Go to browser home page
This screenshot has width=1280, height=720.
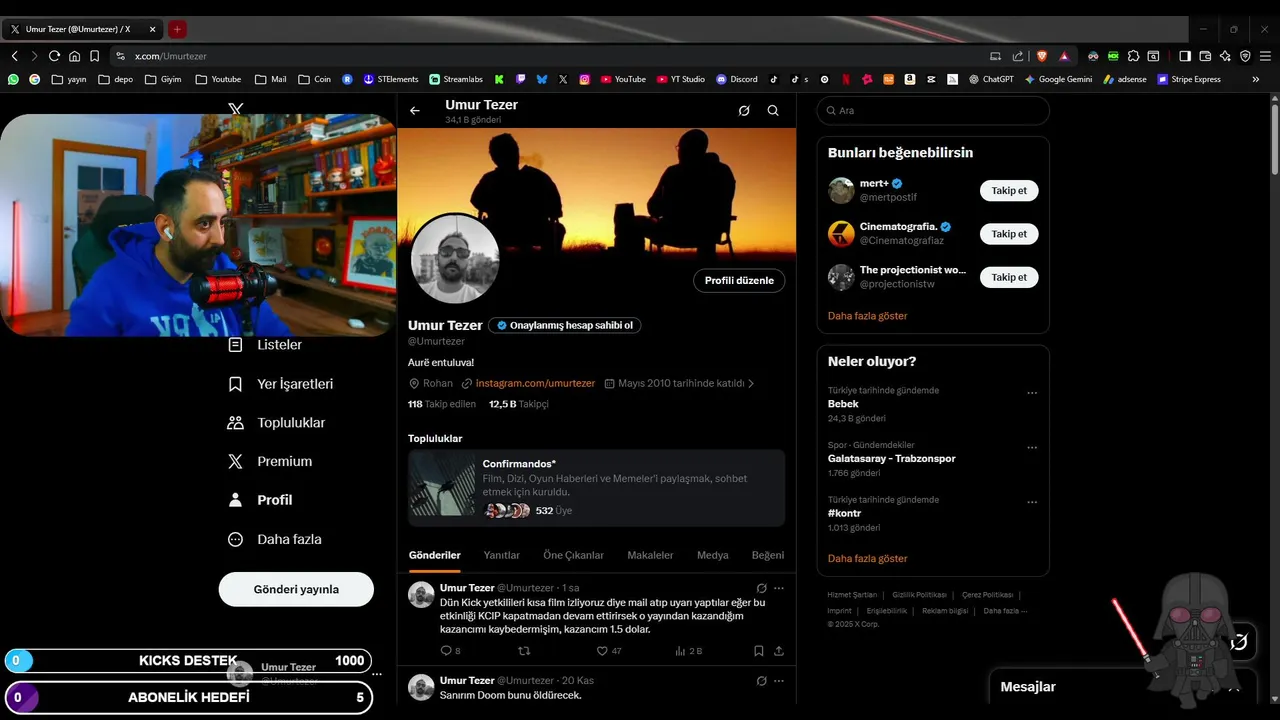(74, 56)
